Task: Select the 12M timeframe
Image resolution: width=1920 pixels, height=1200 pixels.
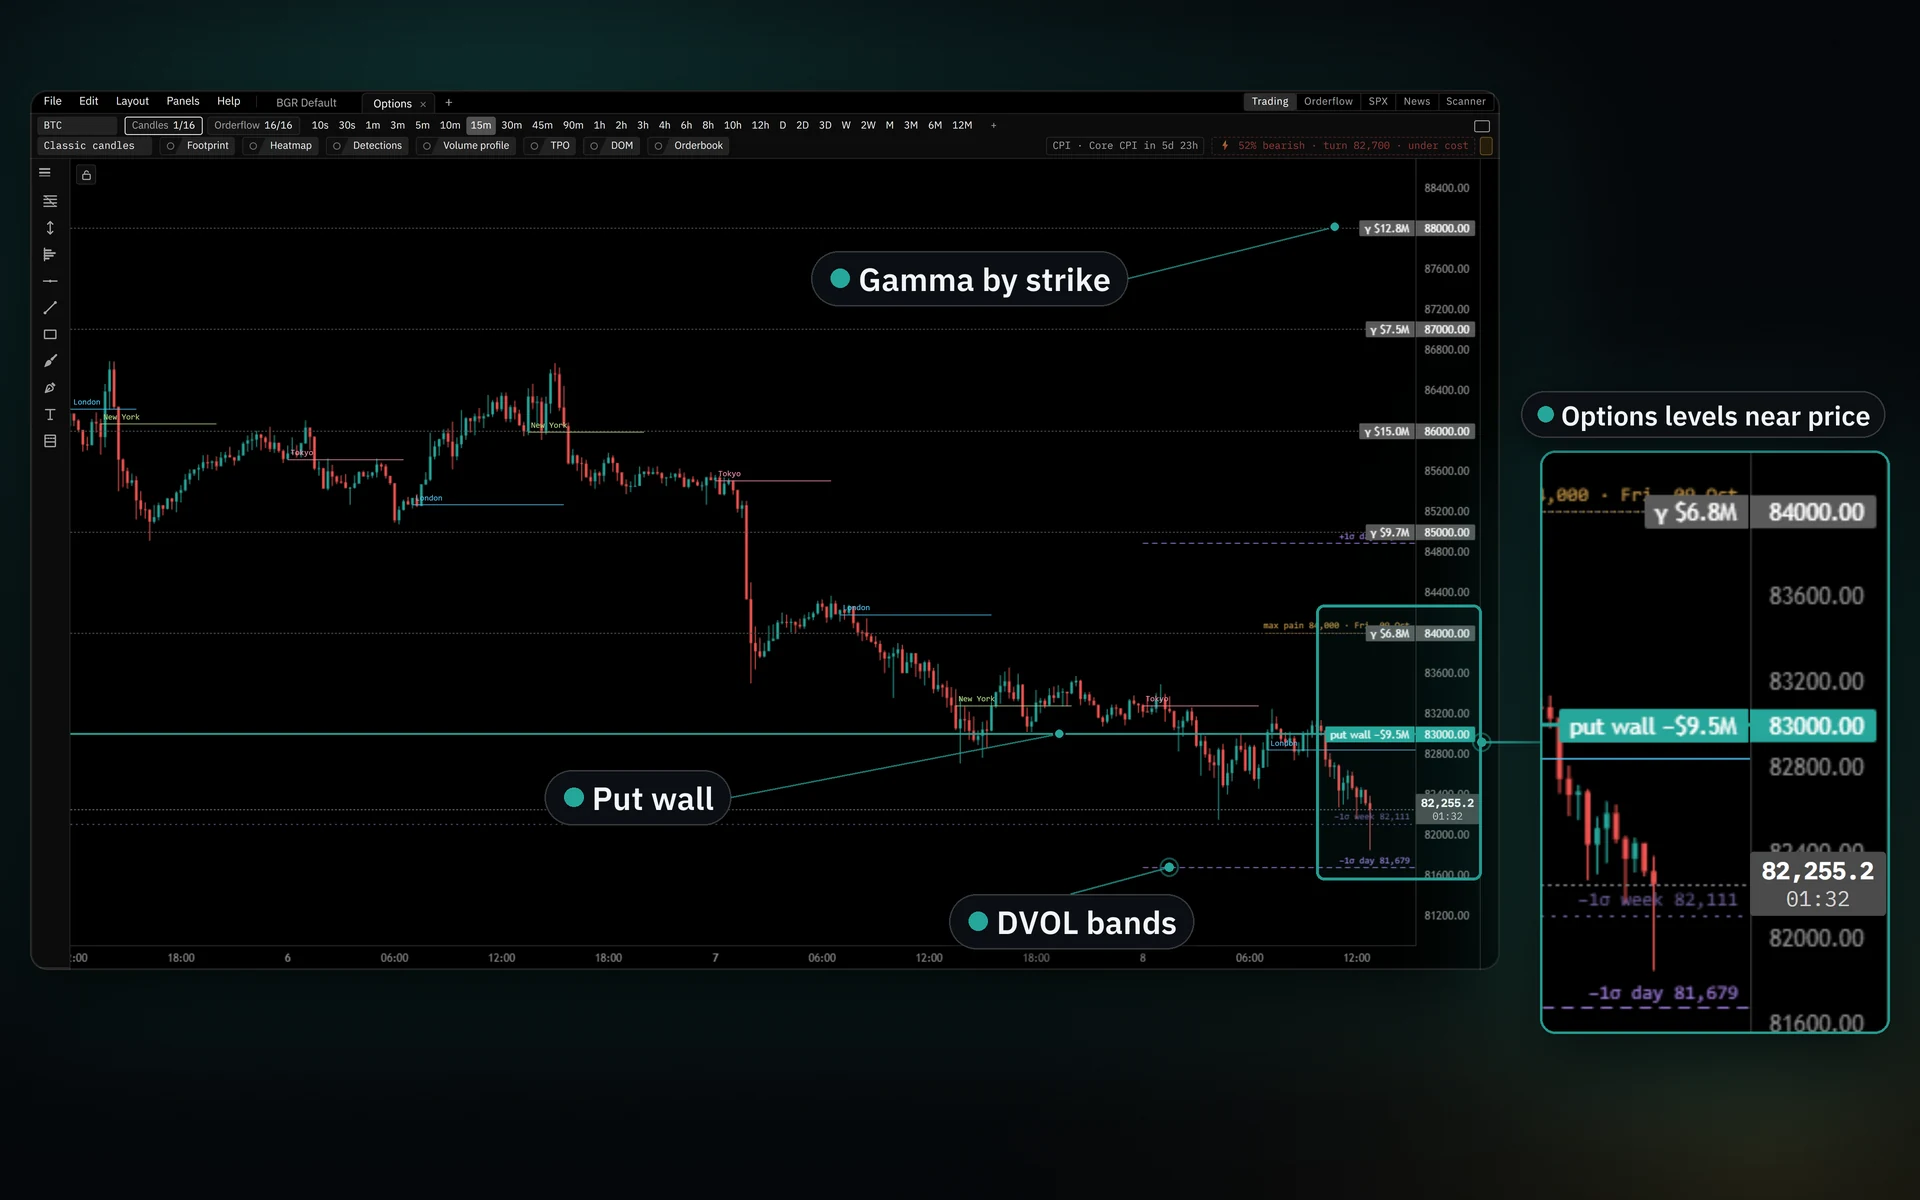Action: coord(962,126)
